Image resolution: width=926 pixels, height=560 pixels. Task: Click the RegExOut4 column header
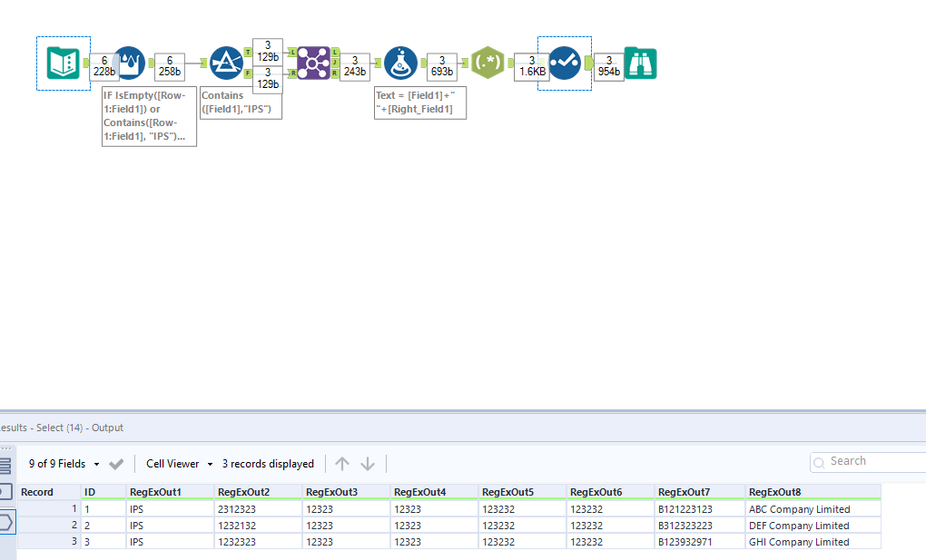434,492
